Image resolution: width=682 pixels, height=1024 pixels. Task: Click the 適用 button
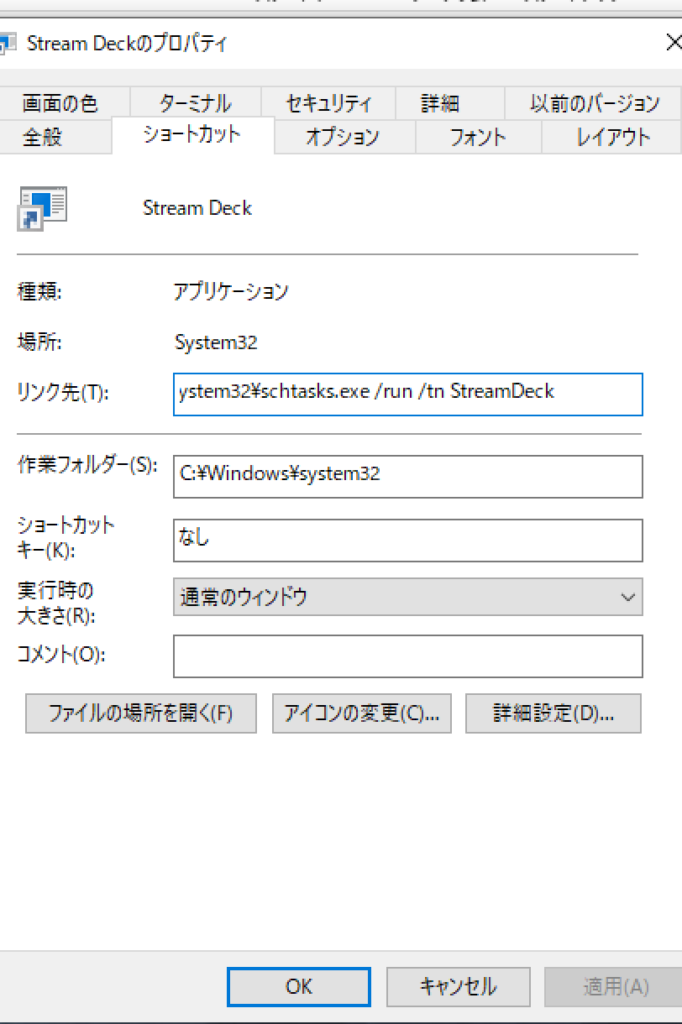click(x=615, y=986)
